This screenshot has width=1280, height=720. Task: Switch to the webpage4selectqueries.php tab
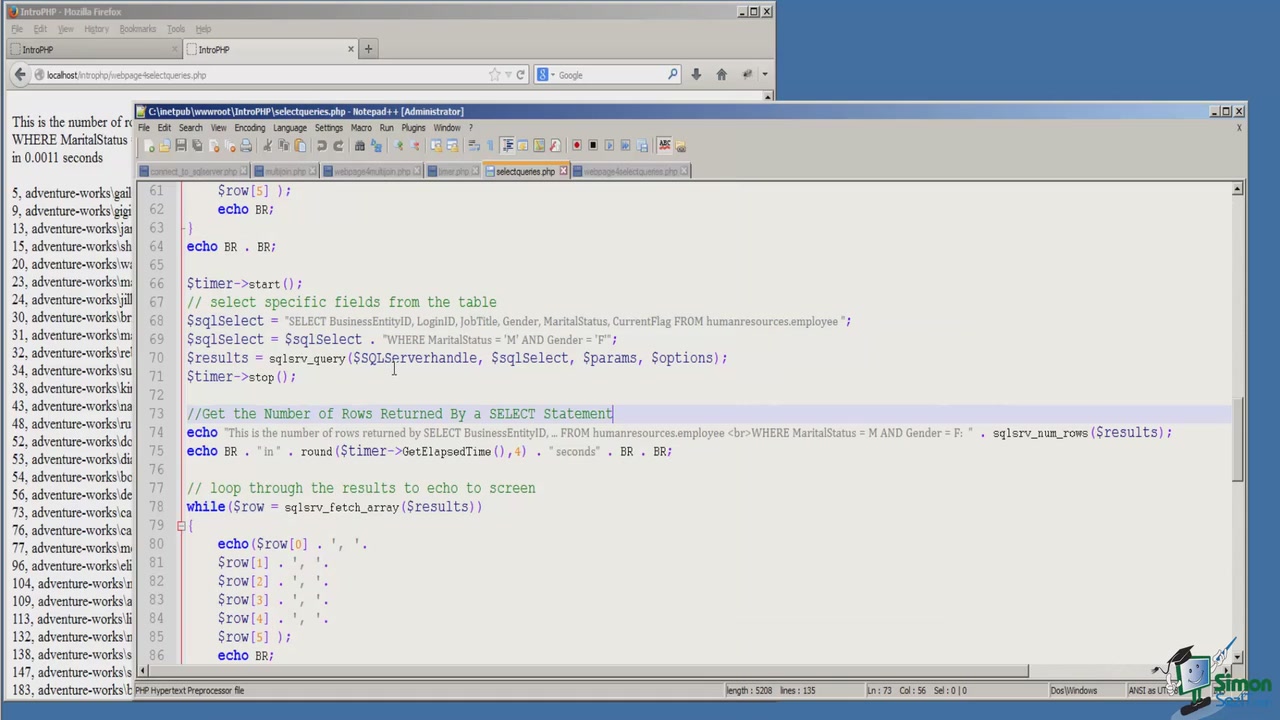(630, 172)
